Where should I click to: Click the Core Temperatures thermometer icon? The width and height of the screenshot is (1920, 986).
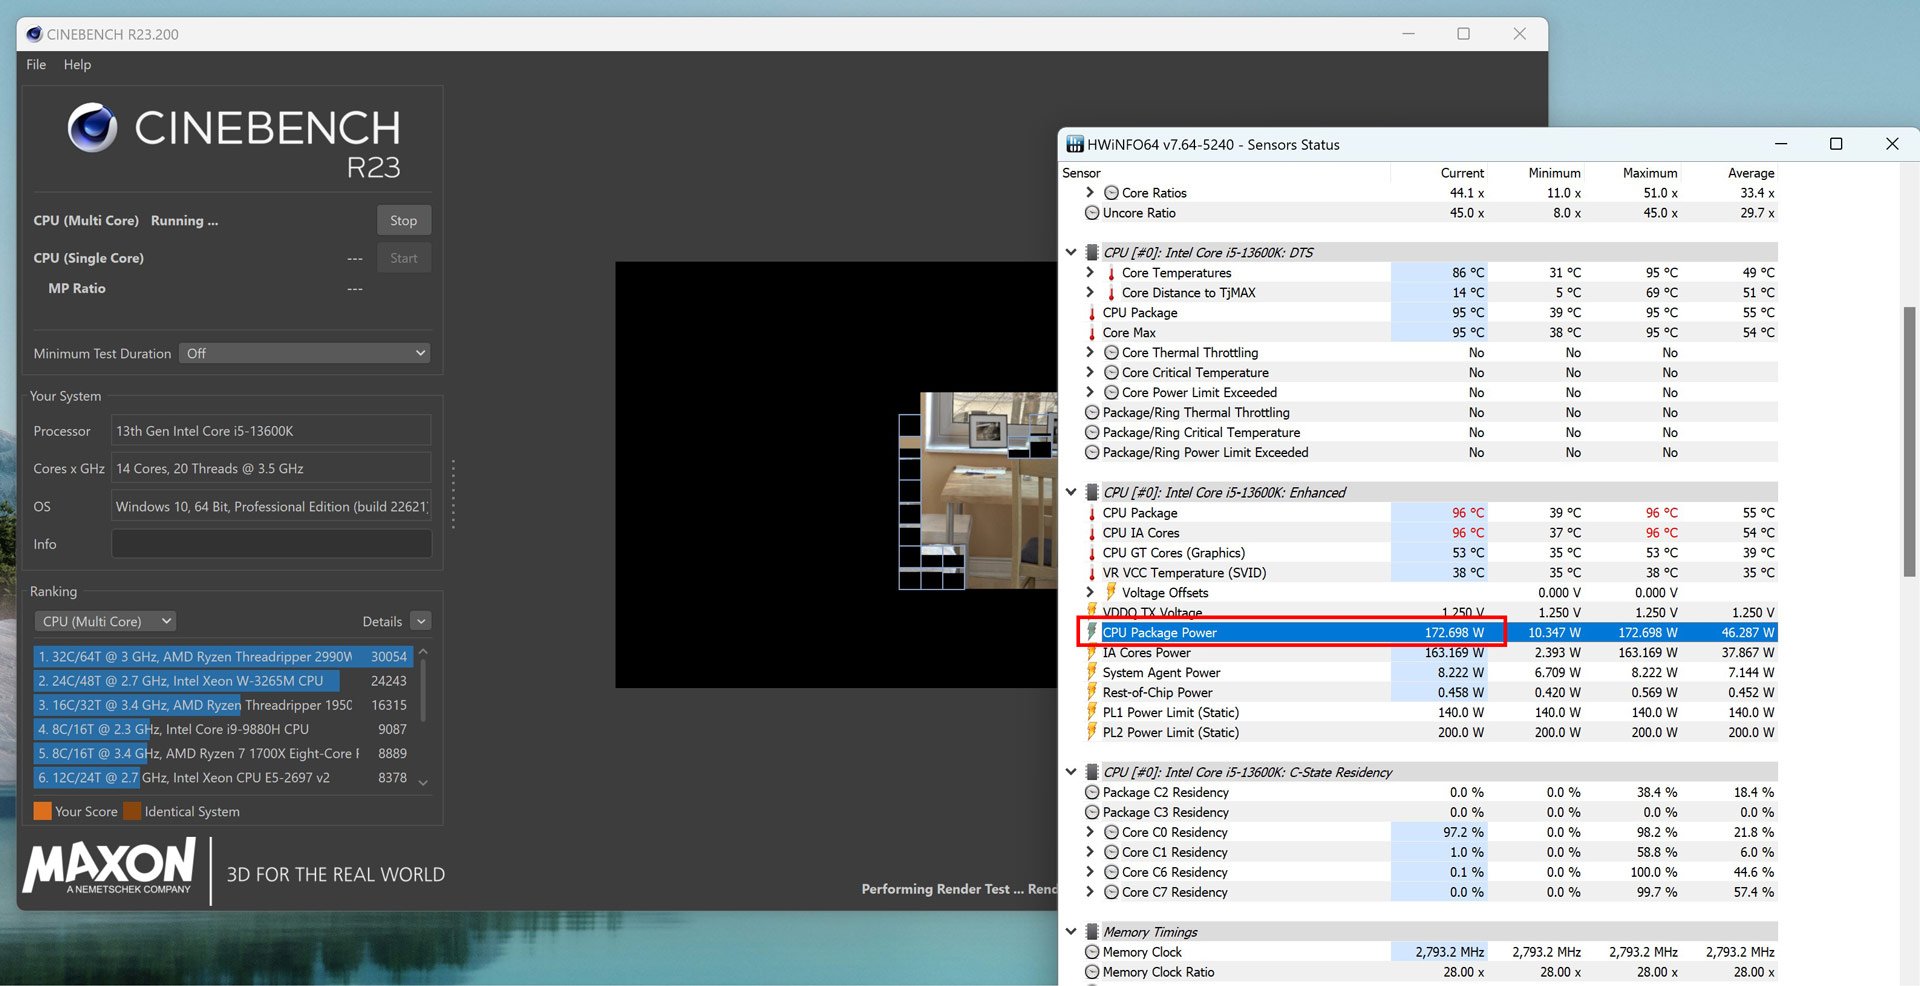[1111, 273]
